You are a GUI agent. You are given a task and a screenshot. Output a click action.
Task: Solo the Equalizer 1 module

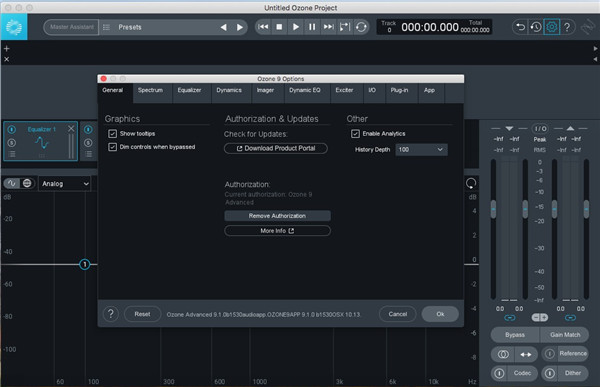click(x=12, y=143)
